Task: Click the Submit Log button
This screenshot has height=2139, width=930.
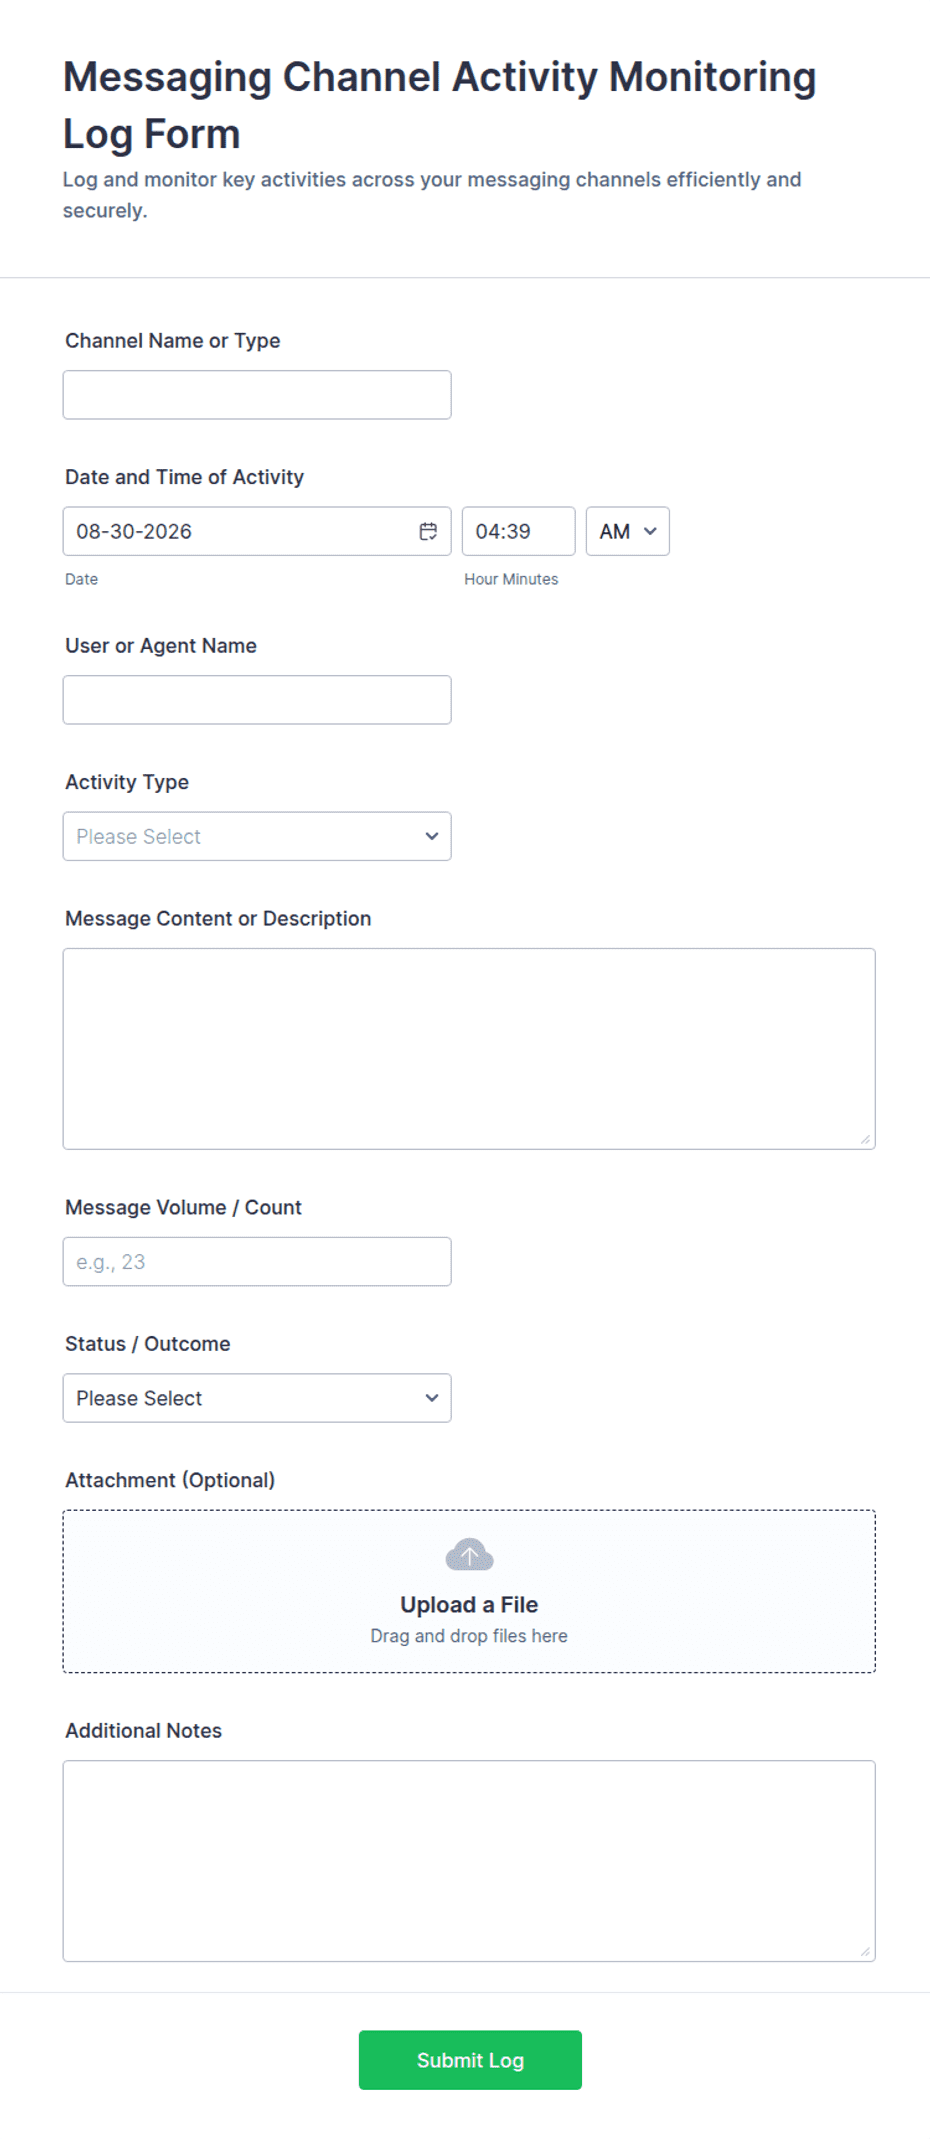Action: click(470, 2060)
